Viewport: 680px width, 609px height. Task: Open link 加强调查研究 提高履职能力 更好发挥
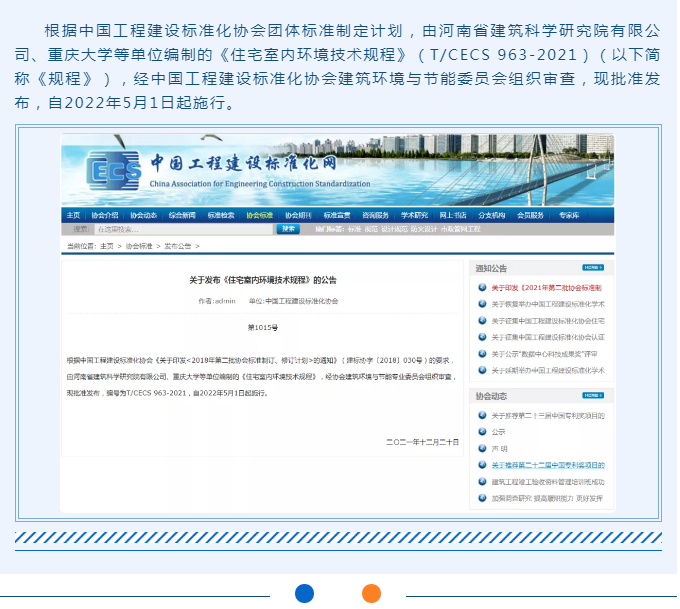(547, 498)
